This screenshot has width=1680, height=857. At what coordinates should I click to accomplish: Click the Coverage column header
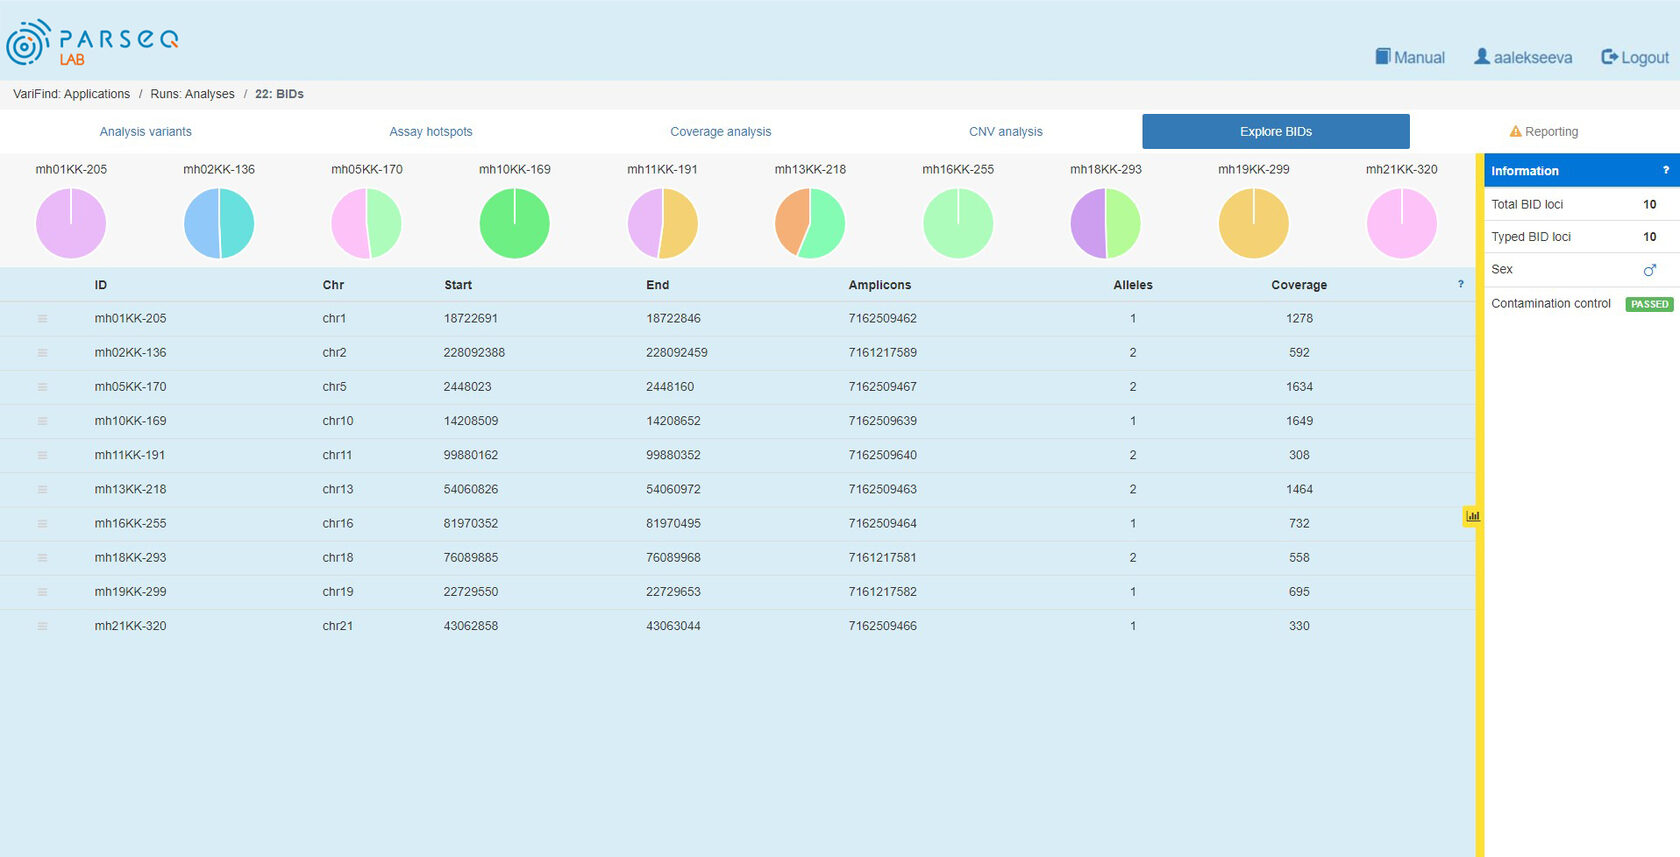tap(1299, 285)
